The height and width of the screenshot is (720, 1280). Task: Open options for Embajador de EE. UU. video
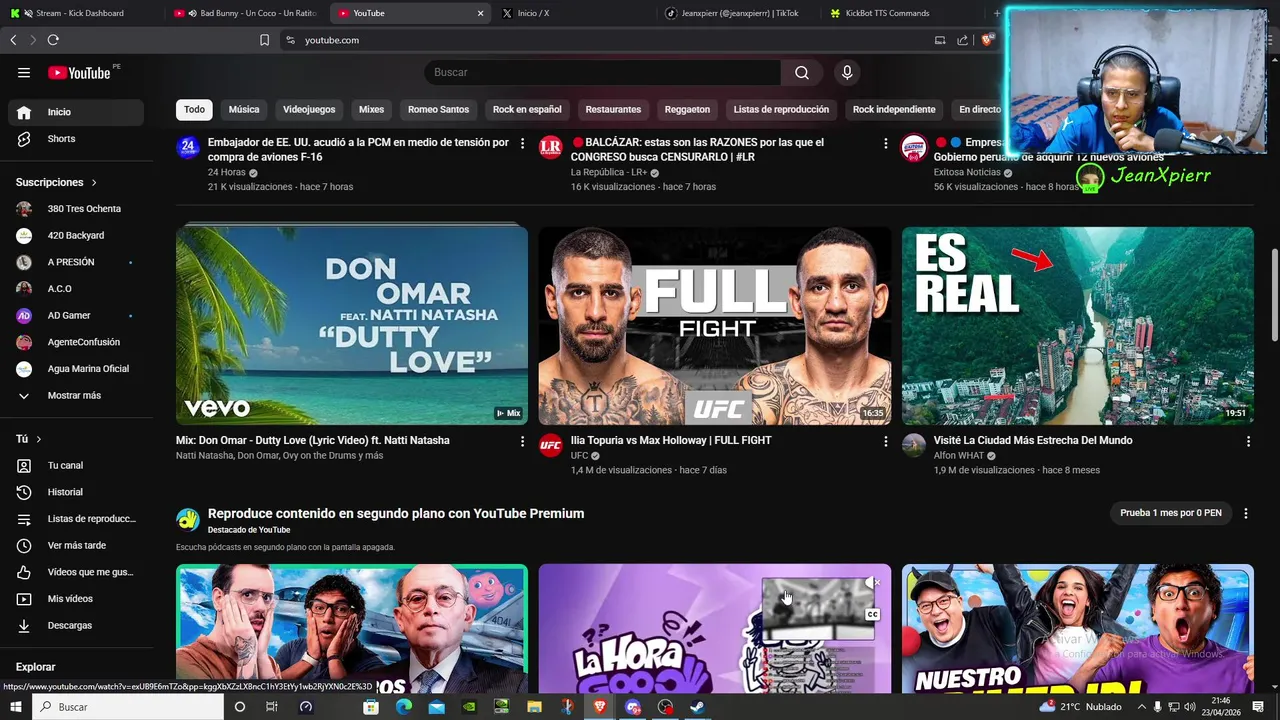point(522,144)
